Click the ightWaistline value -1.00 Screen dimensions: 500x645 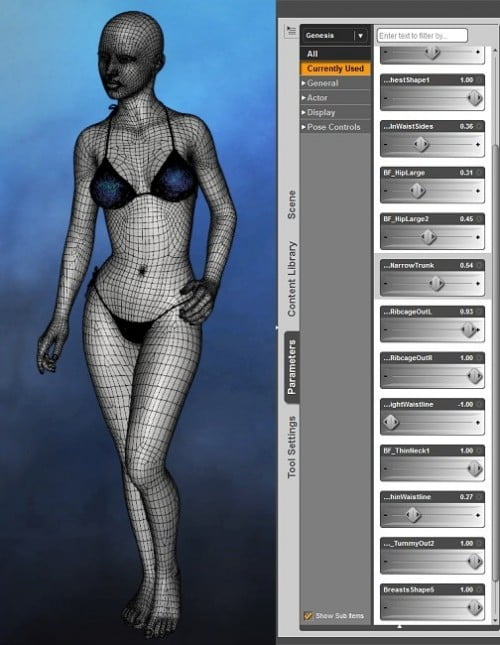click(x=465, y=405)
